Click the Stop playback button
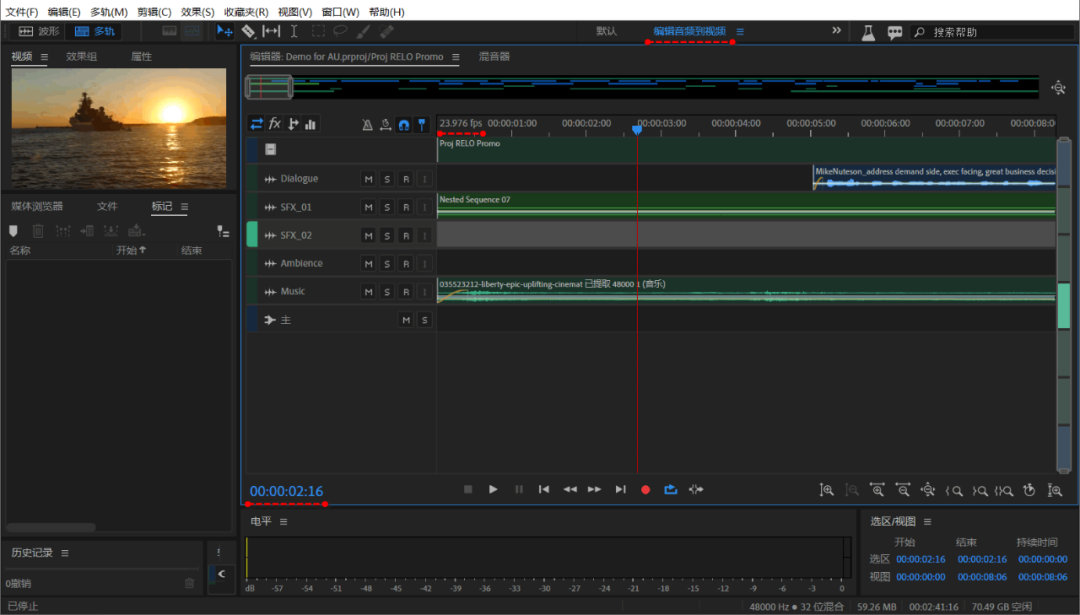The height and width of the screenshot is (615, 1080). 468,489
